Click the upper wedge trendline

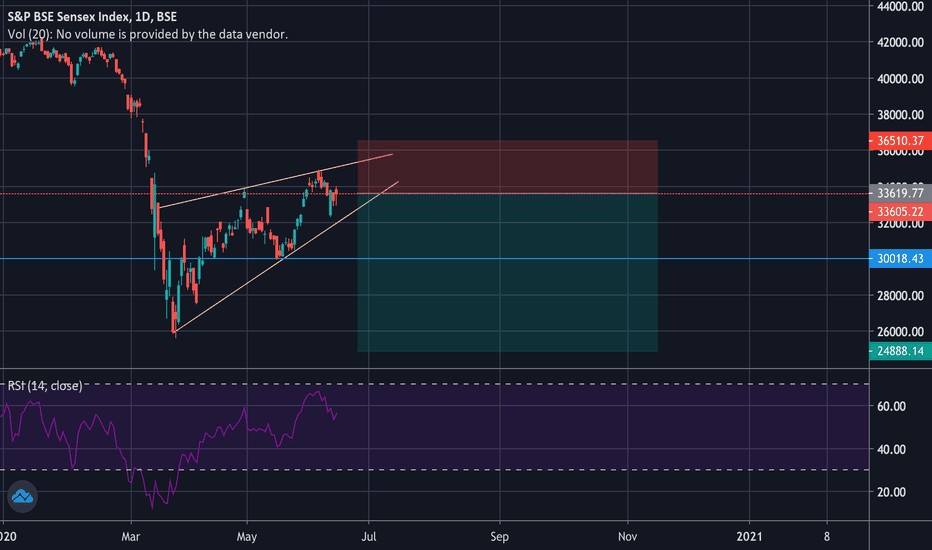[x=276, y=181]
